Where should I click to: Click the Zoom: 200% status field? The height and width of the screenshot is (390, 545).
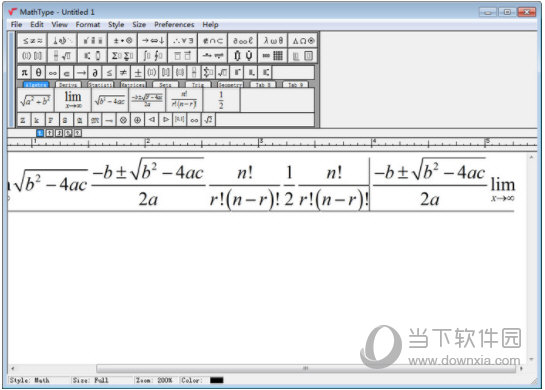(x=154, y=380)
